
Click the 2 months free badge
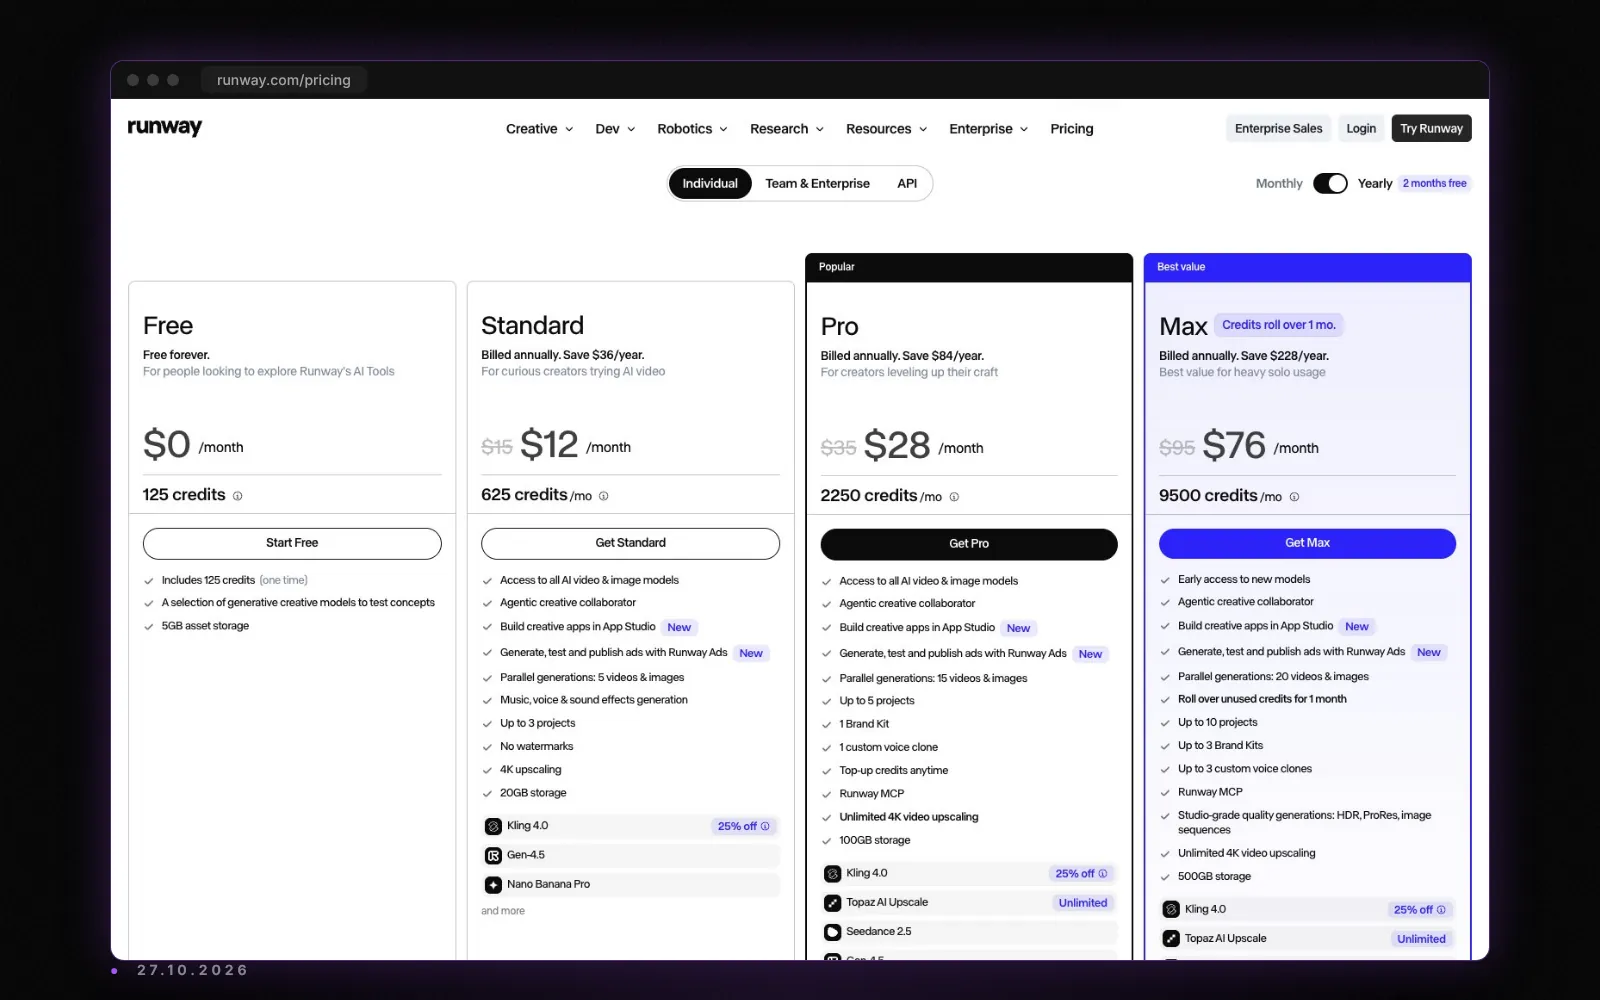click(x=1434, y=183)
